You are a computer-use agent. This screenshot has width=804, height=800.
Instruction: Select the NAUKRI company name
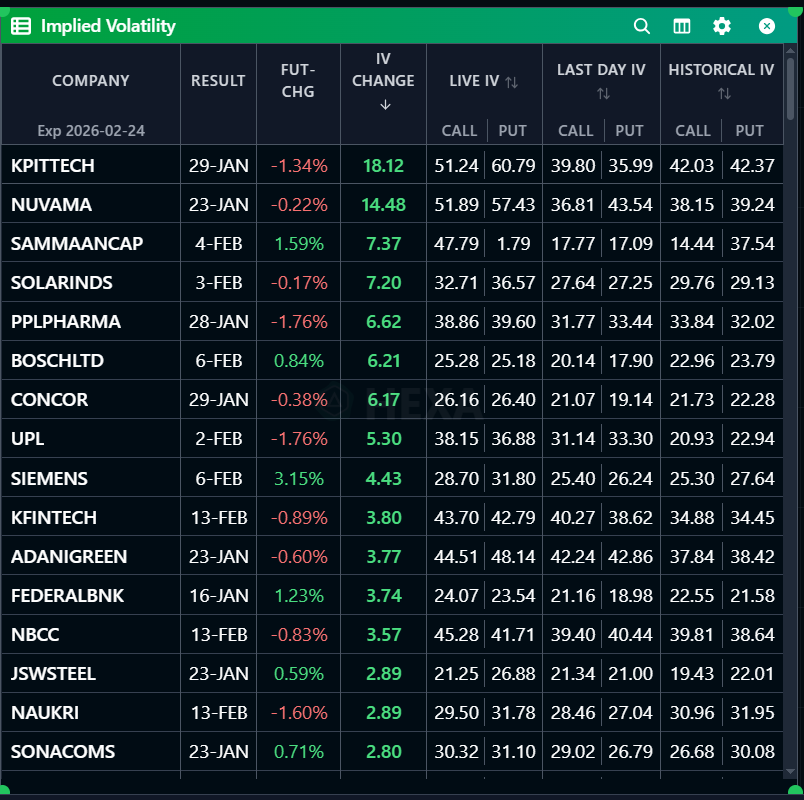coord(45,712)
